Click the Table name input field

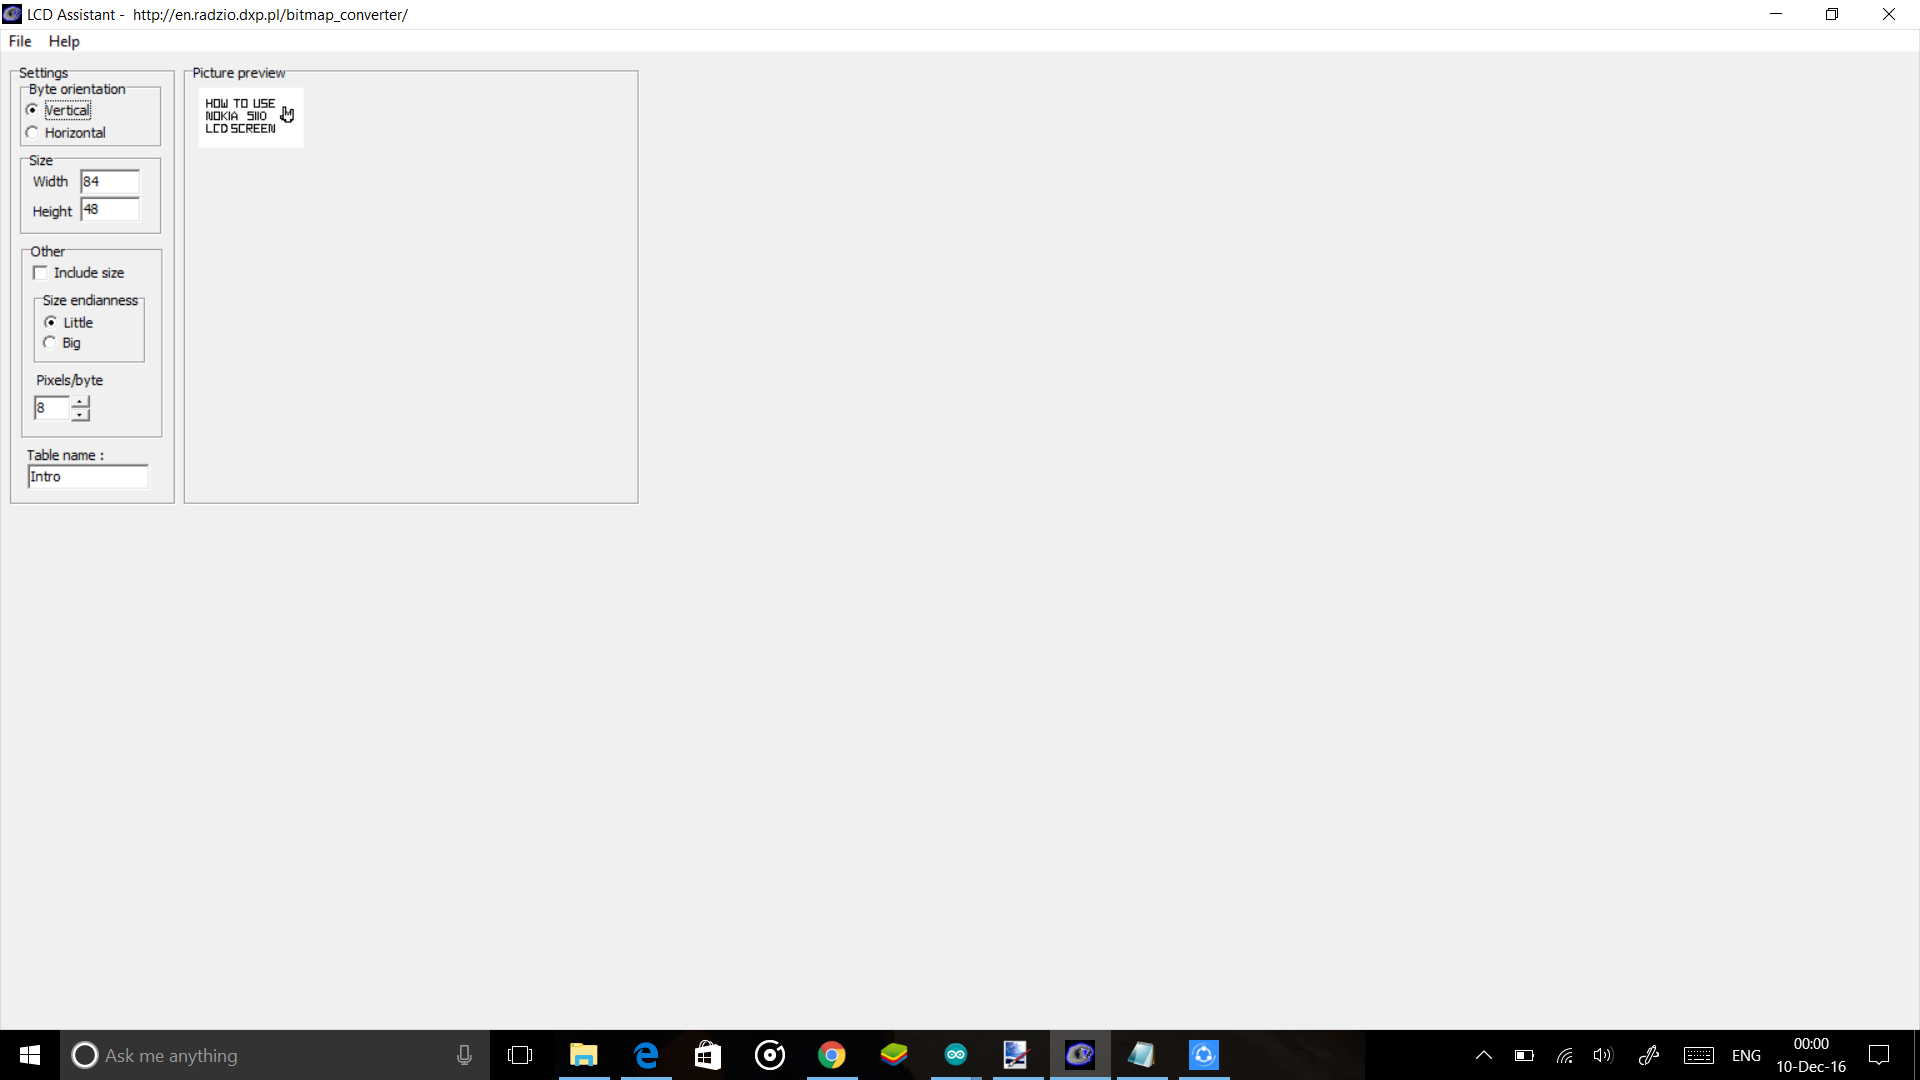[88, 477]
